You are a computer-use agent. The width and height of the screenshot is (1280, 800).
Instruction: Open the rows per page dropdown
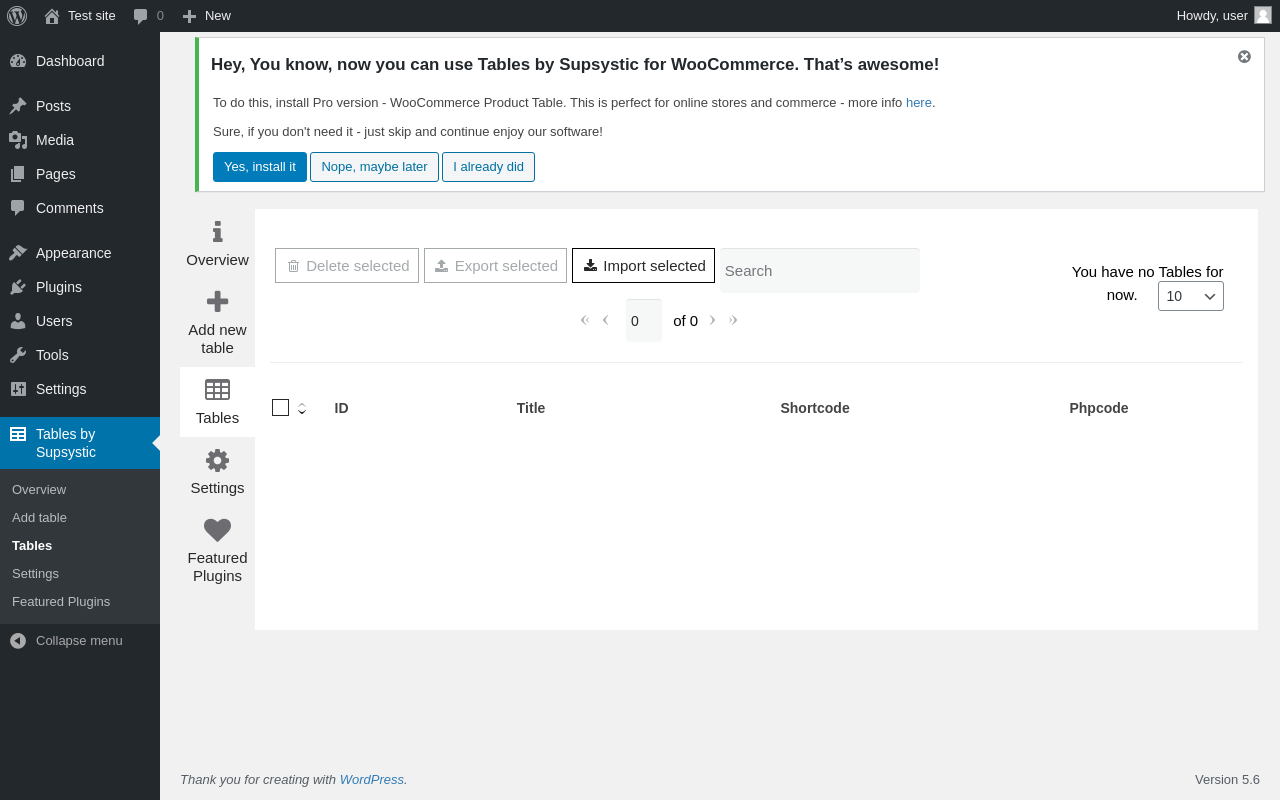pyautogui.click(x=1191, y=296)
